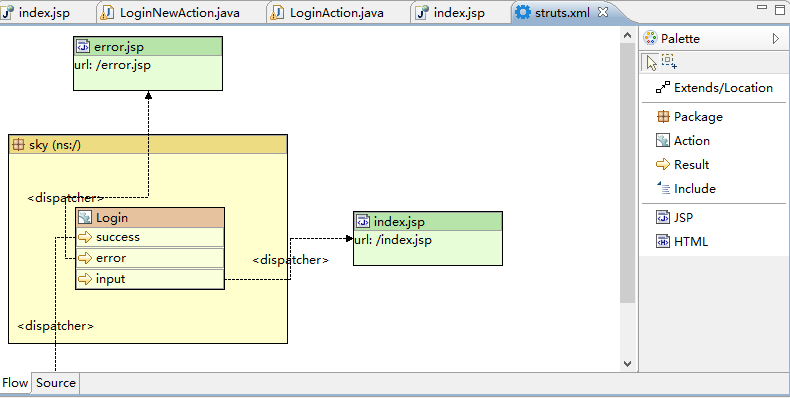Select the index.jsp node header
The height and width of the screenshot is (398, 790).
coord(428,221)
